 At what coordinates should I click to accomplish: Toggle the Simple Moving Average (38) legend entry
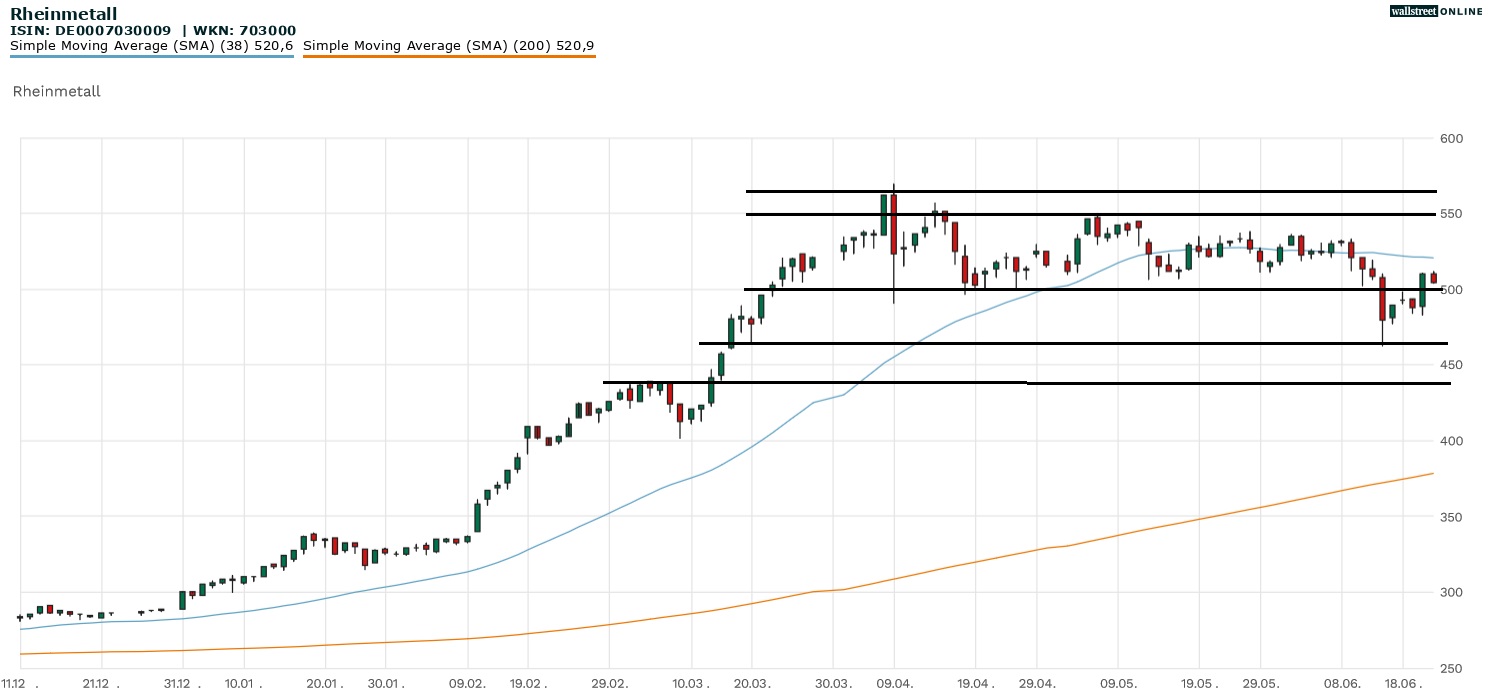tap(151, 46)
